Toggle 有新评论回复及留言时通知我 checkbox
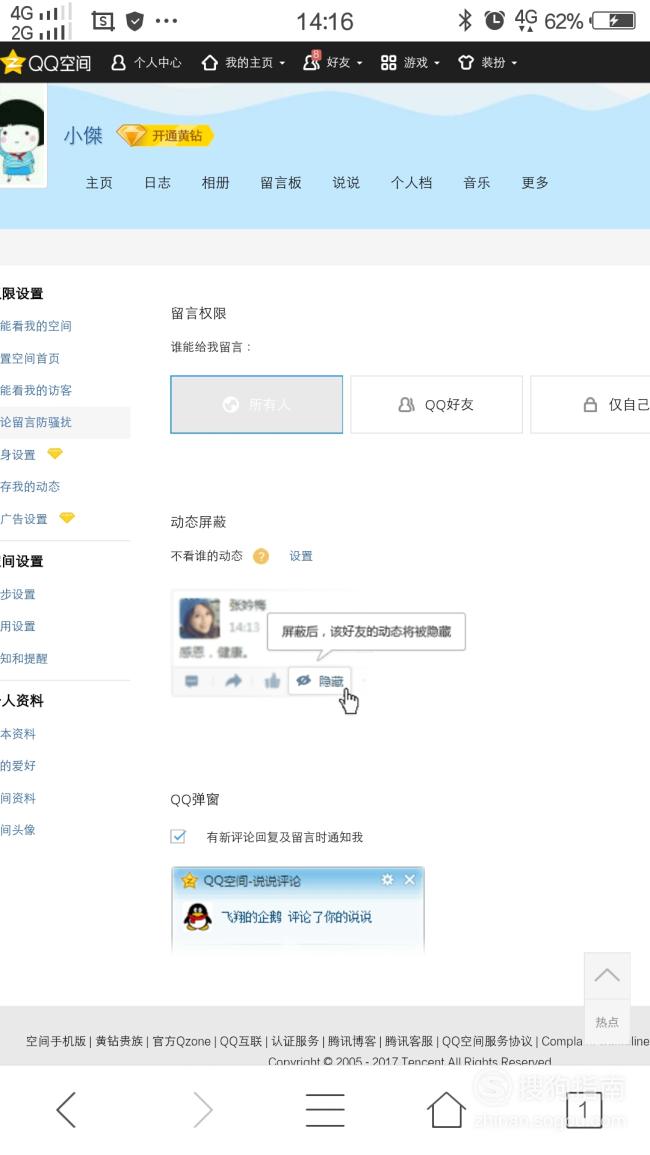This screenshot has height=1155, width=650. point(178,836)
